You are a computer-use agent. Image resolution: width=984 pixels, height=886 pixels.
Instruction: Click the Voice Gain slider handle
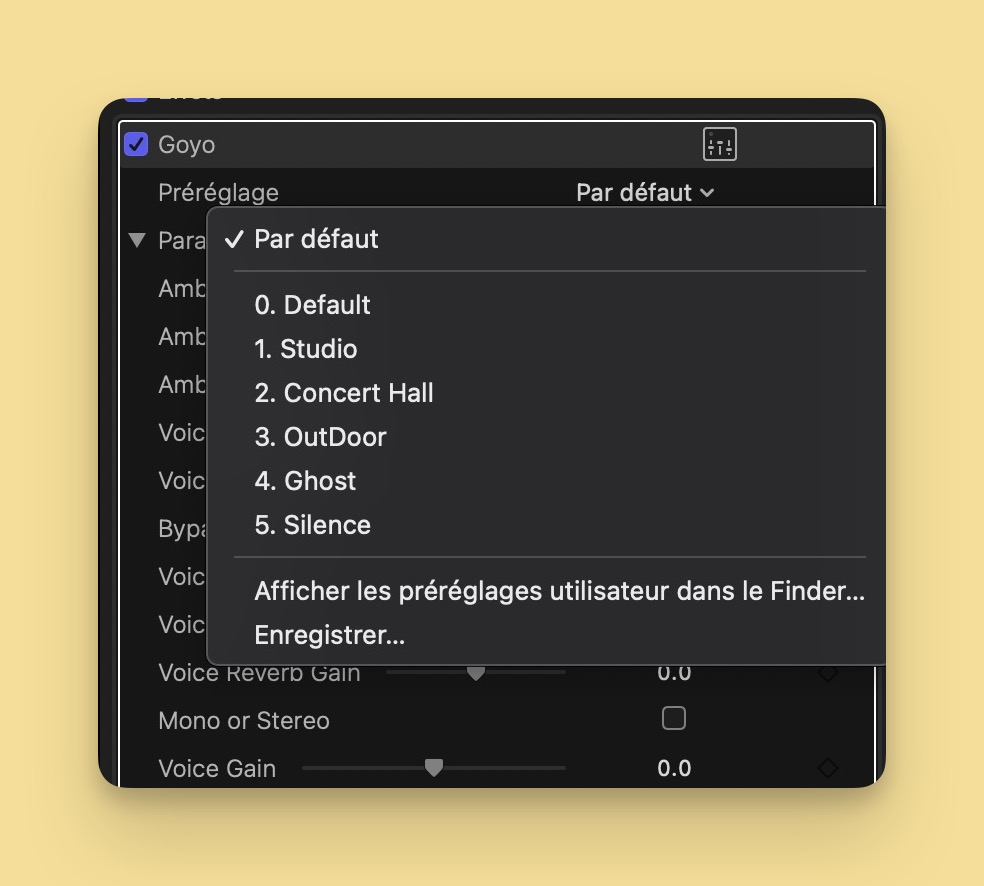click(433, 768)
